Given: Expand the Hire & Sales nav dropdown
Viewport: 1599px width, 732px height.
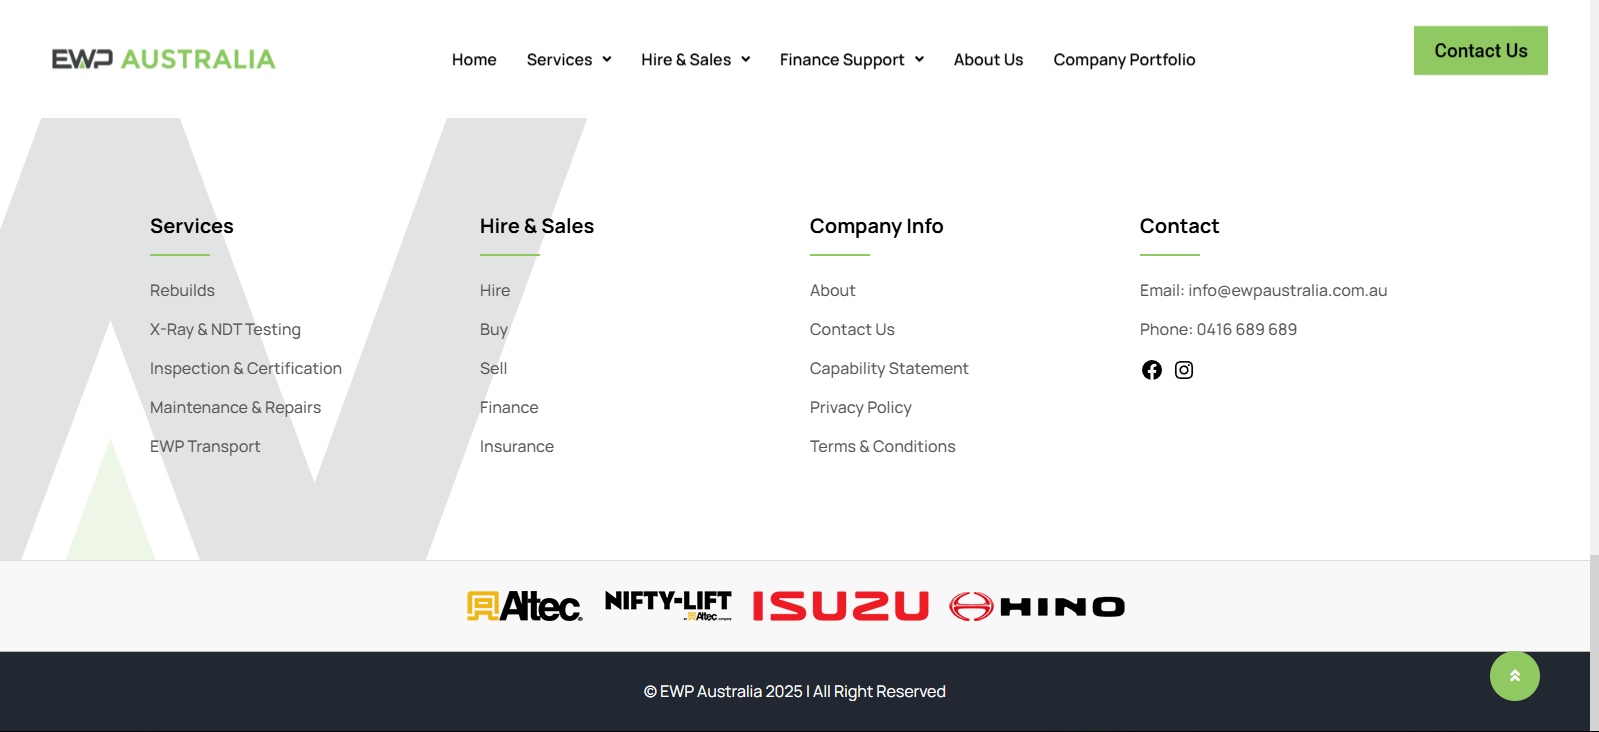Looking at the screenshot, I should point(695,60).
